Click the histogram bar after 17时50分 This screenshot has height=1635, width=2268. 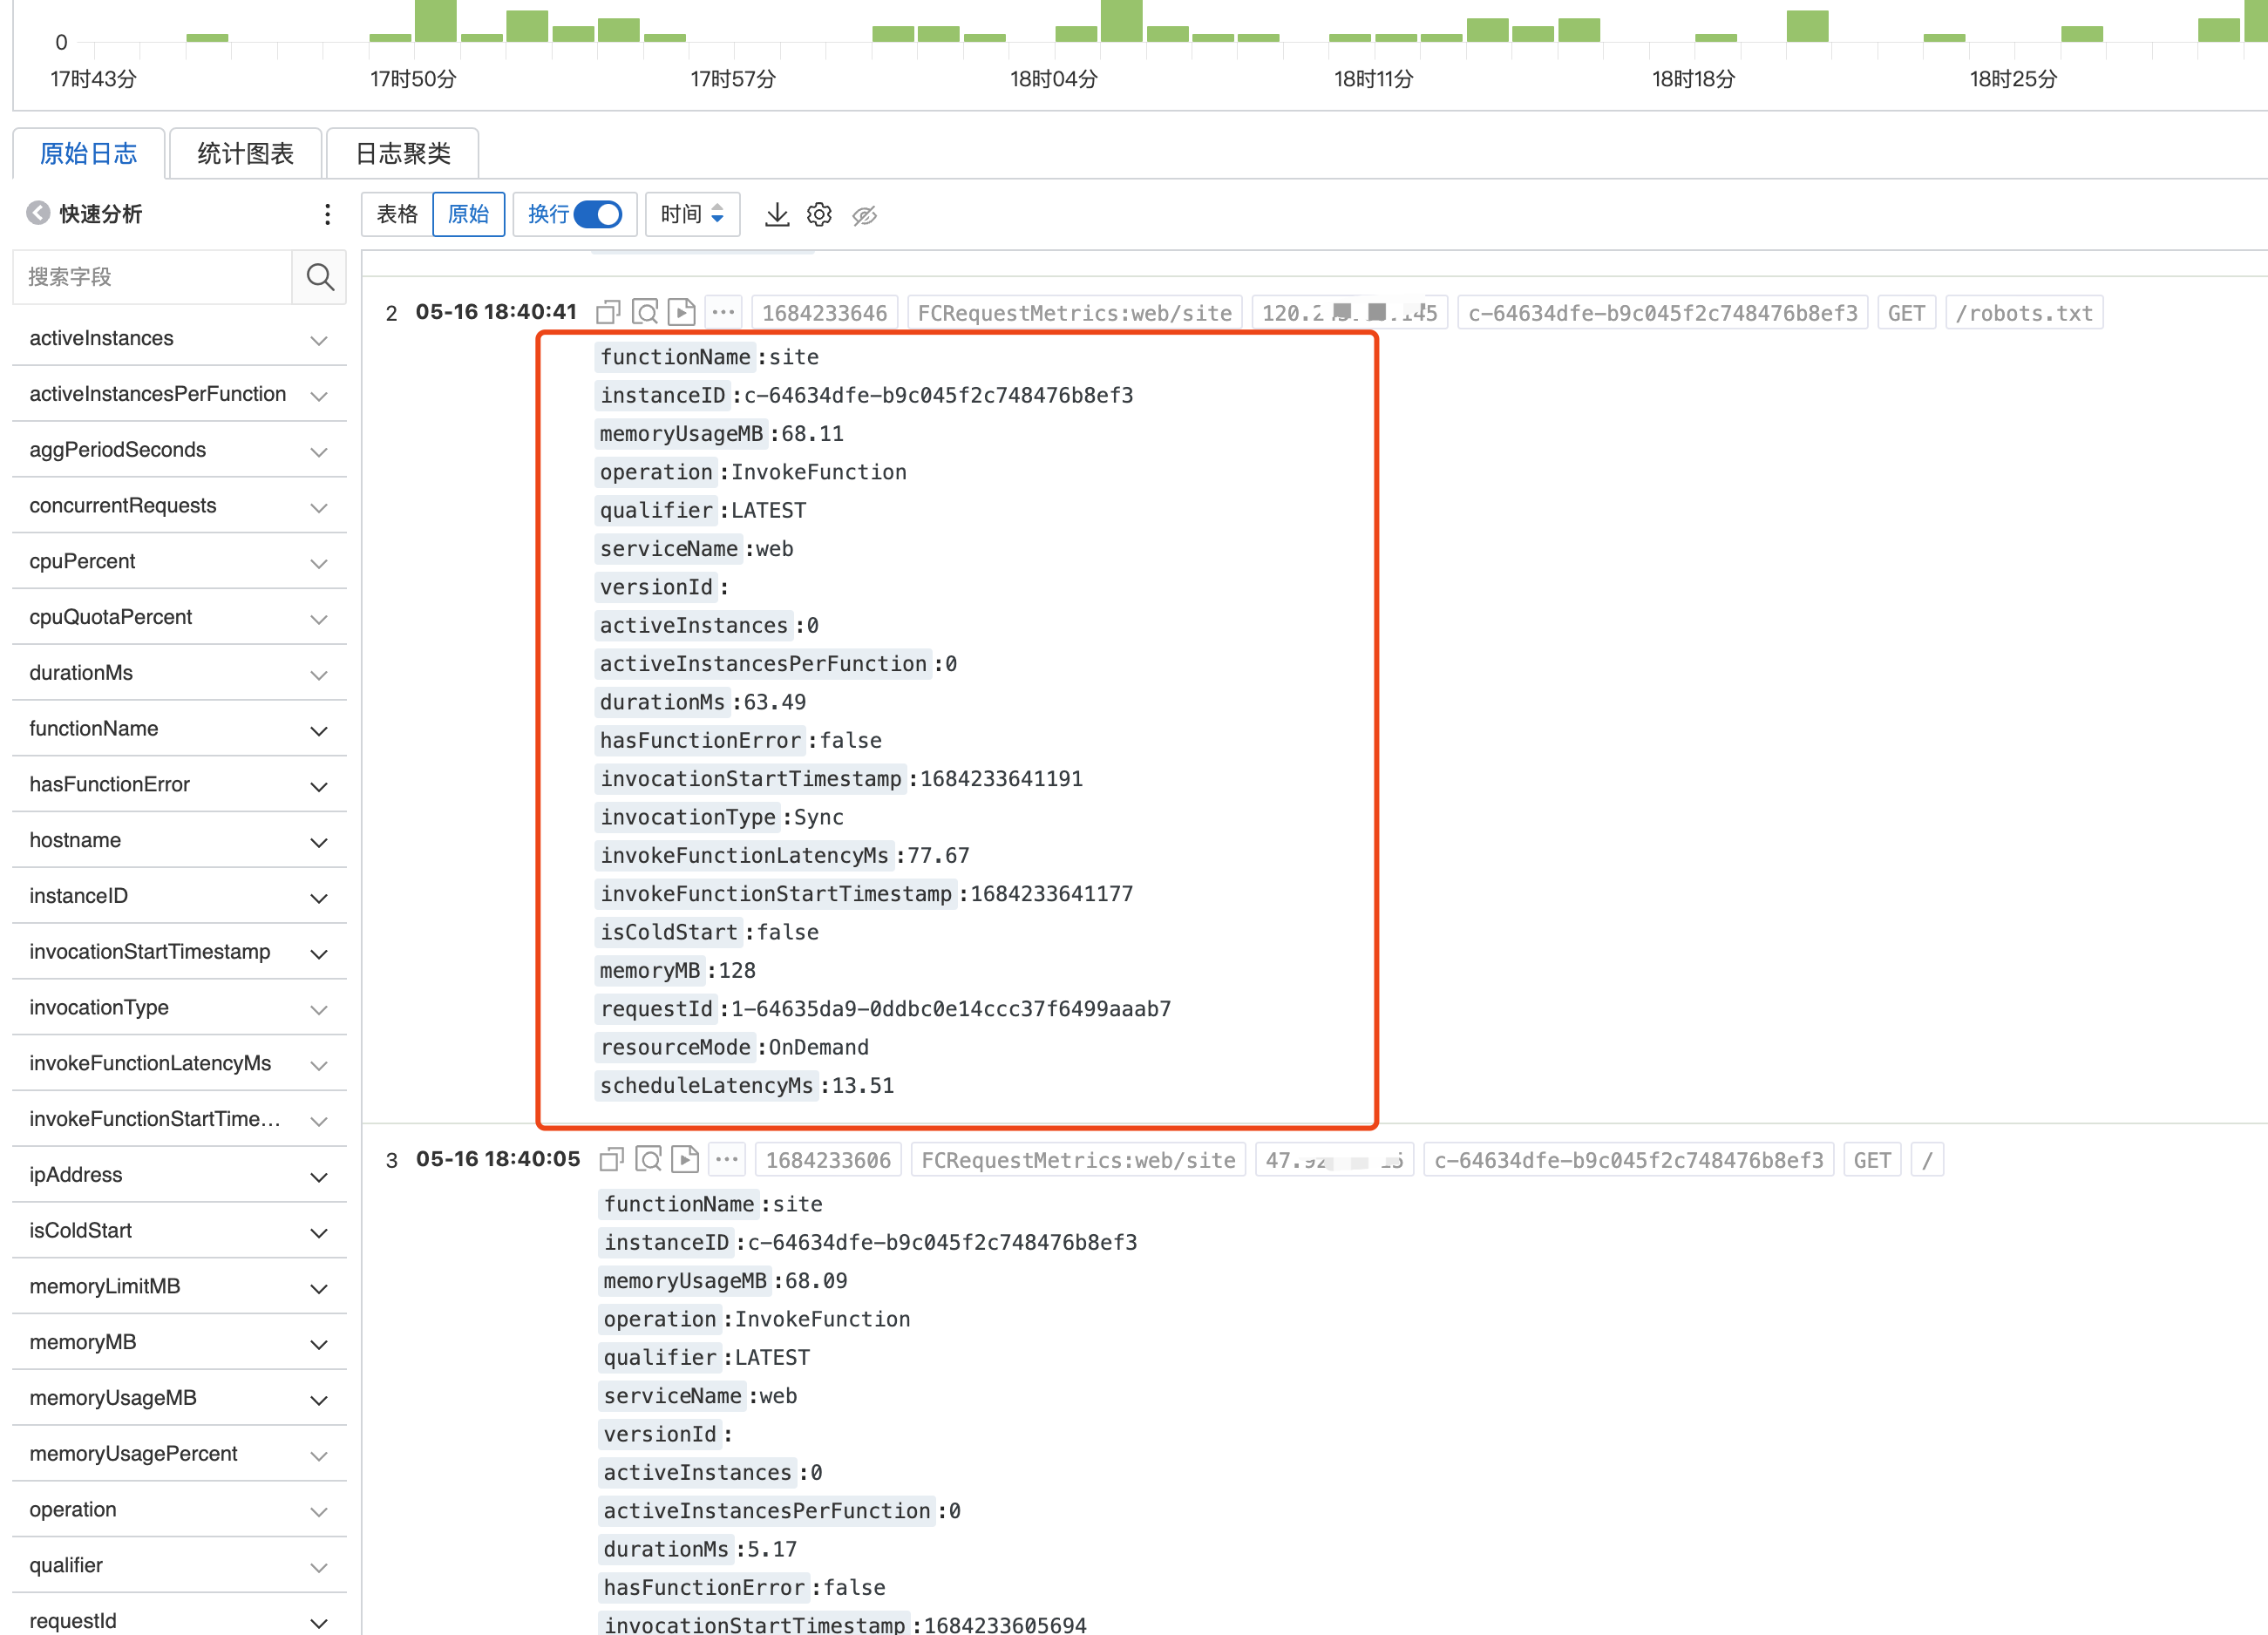point(436,21)
